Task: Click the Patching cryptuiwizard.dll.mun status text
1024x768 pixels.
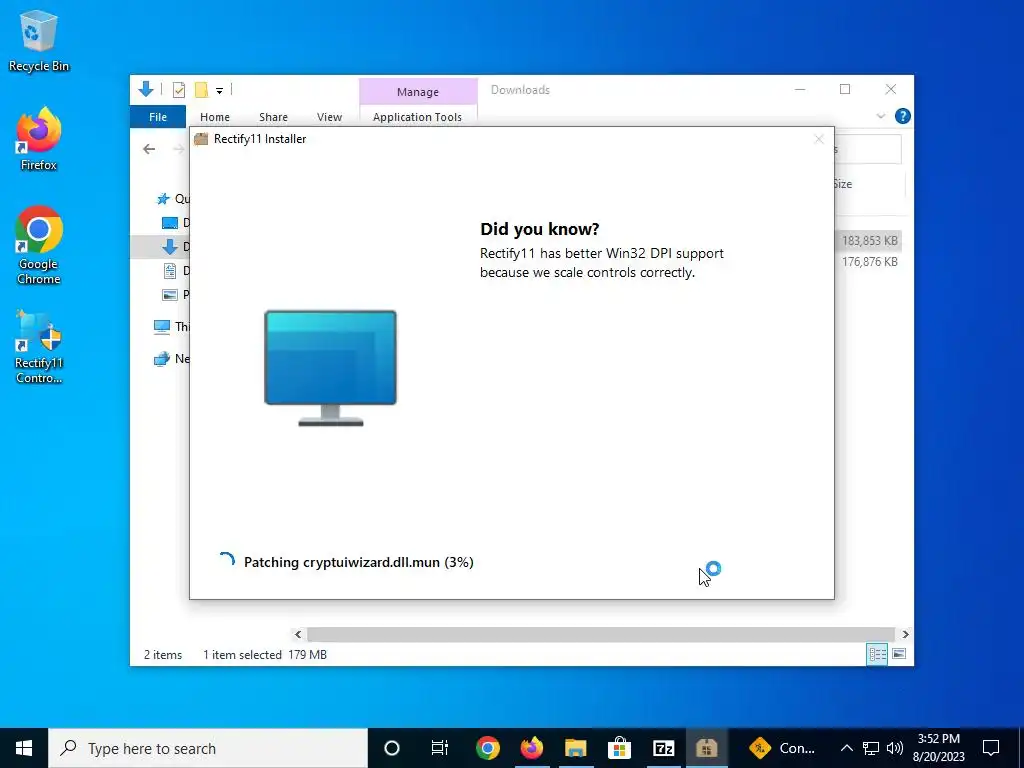Action: pyautogui.click(x=359, y=562)
